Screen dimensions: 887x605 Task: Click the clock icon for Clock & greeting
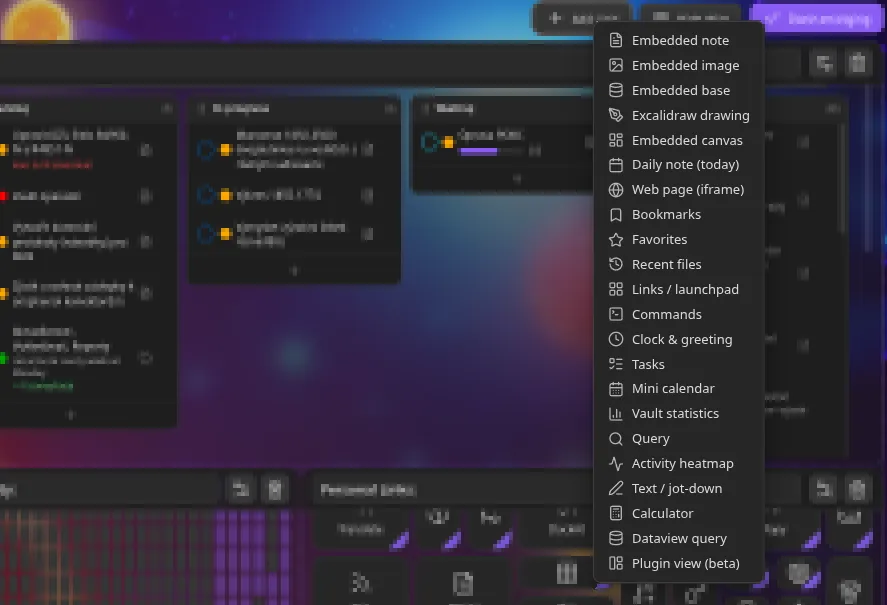tap(615, 339)
